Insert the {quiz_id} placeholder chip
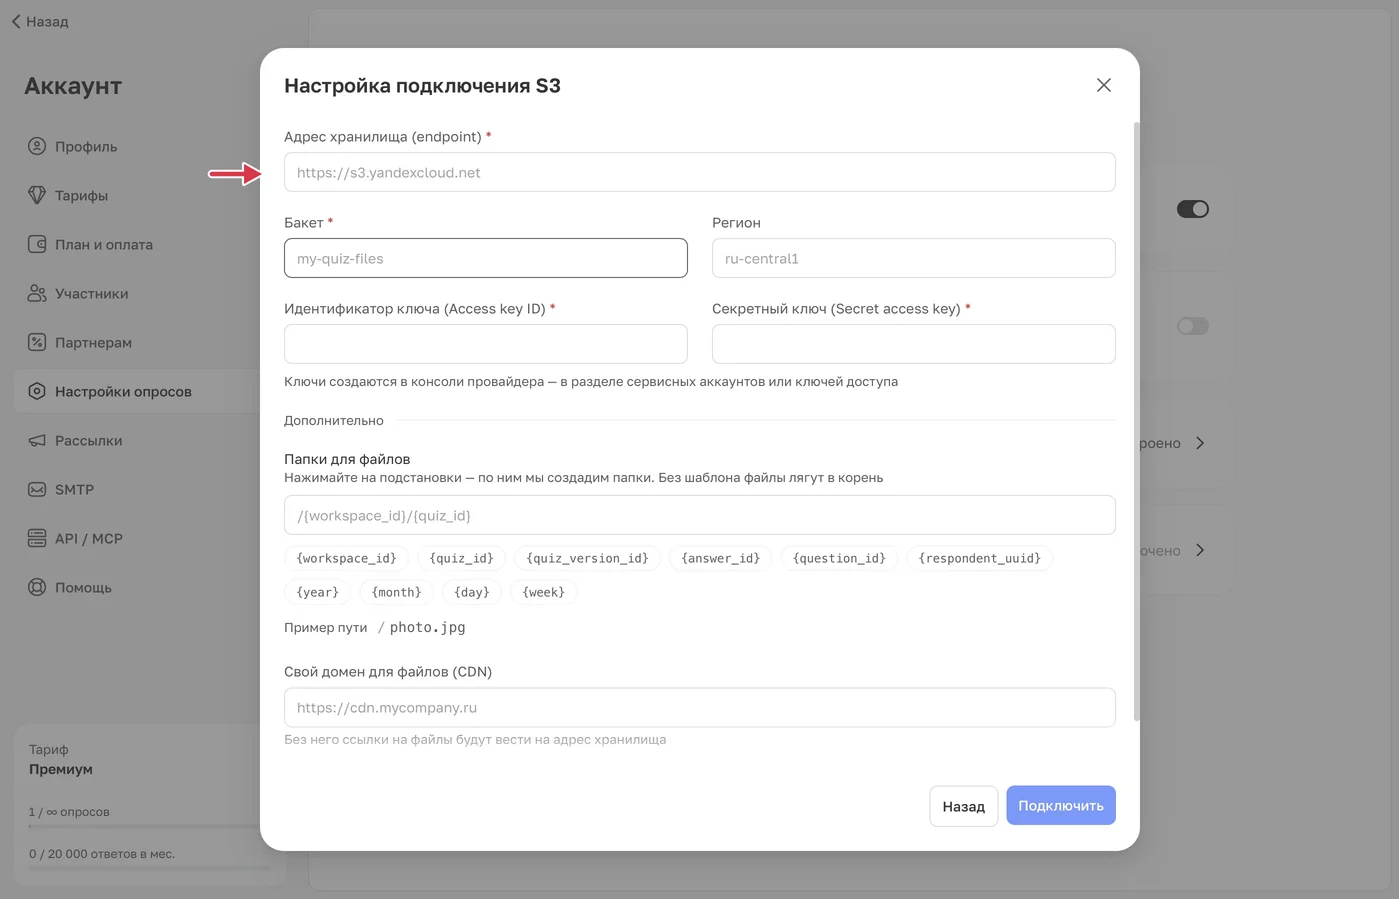 [x=461, y=558]
